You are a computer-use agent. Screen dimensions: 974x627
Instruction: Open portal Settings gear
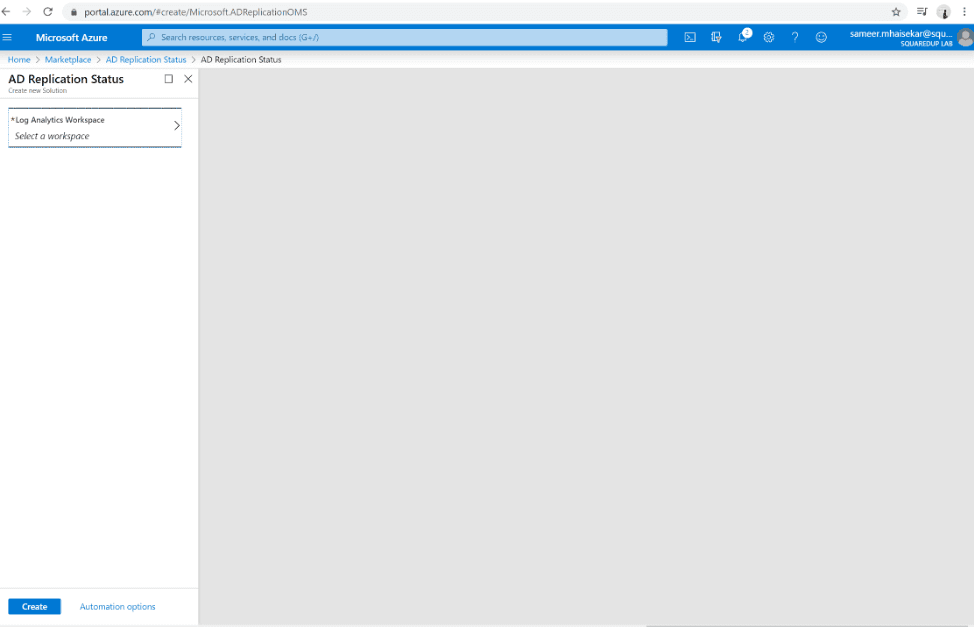[769, 37]
